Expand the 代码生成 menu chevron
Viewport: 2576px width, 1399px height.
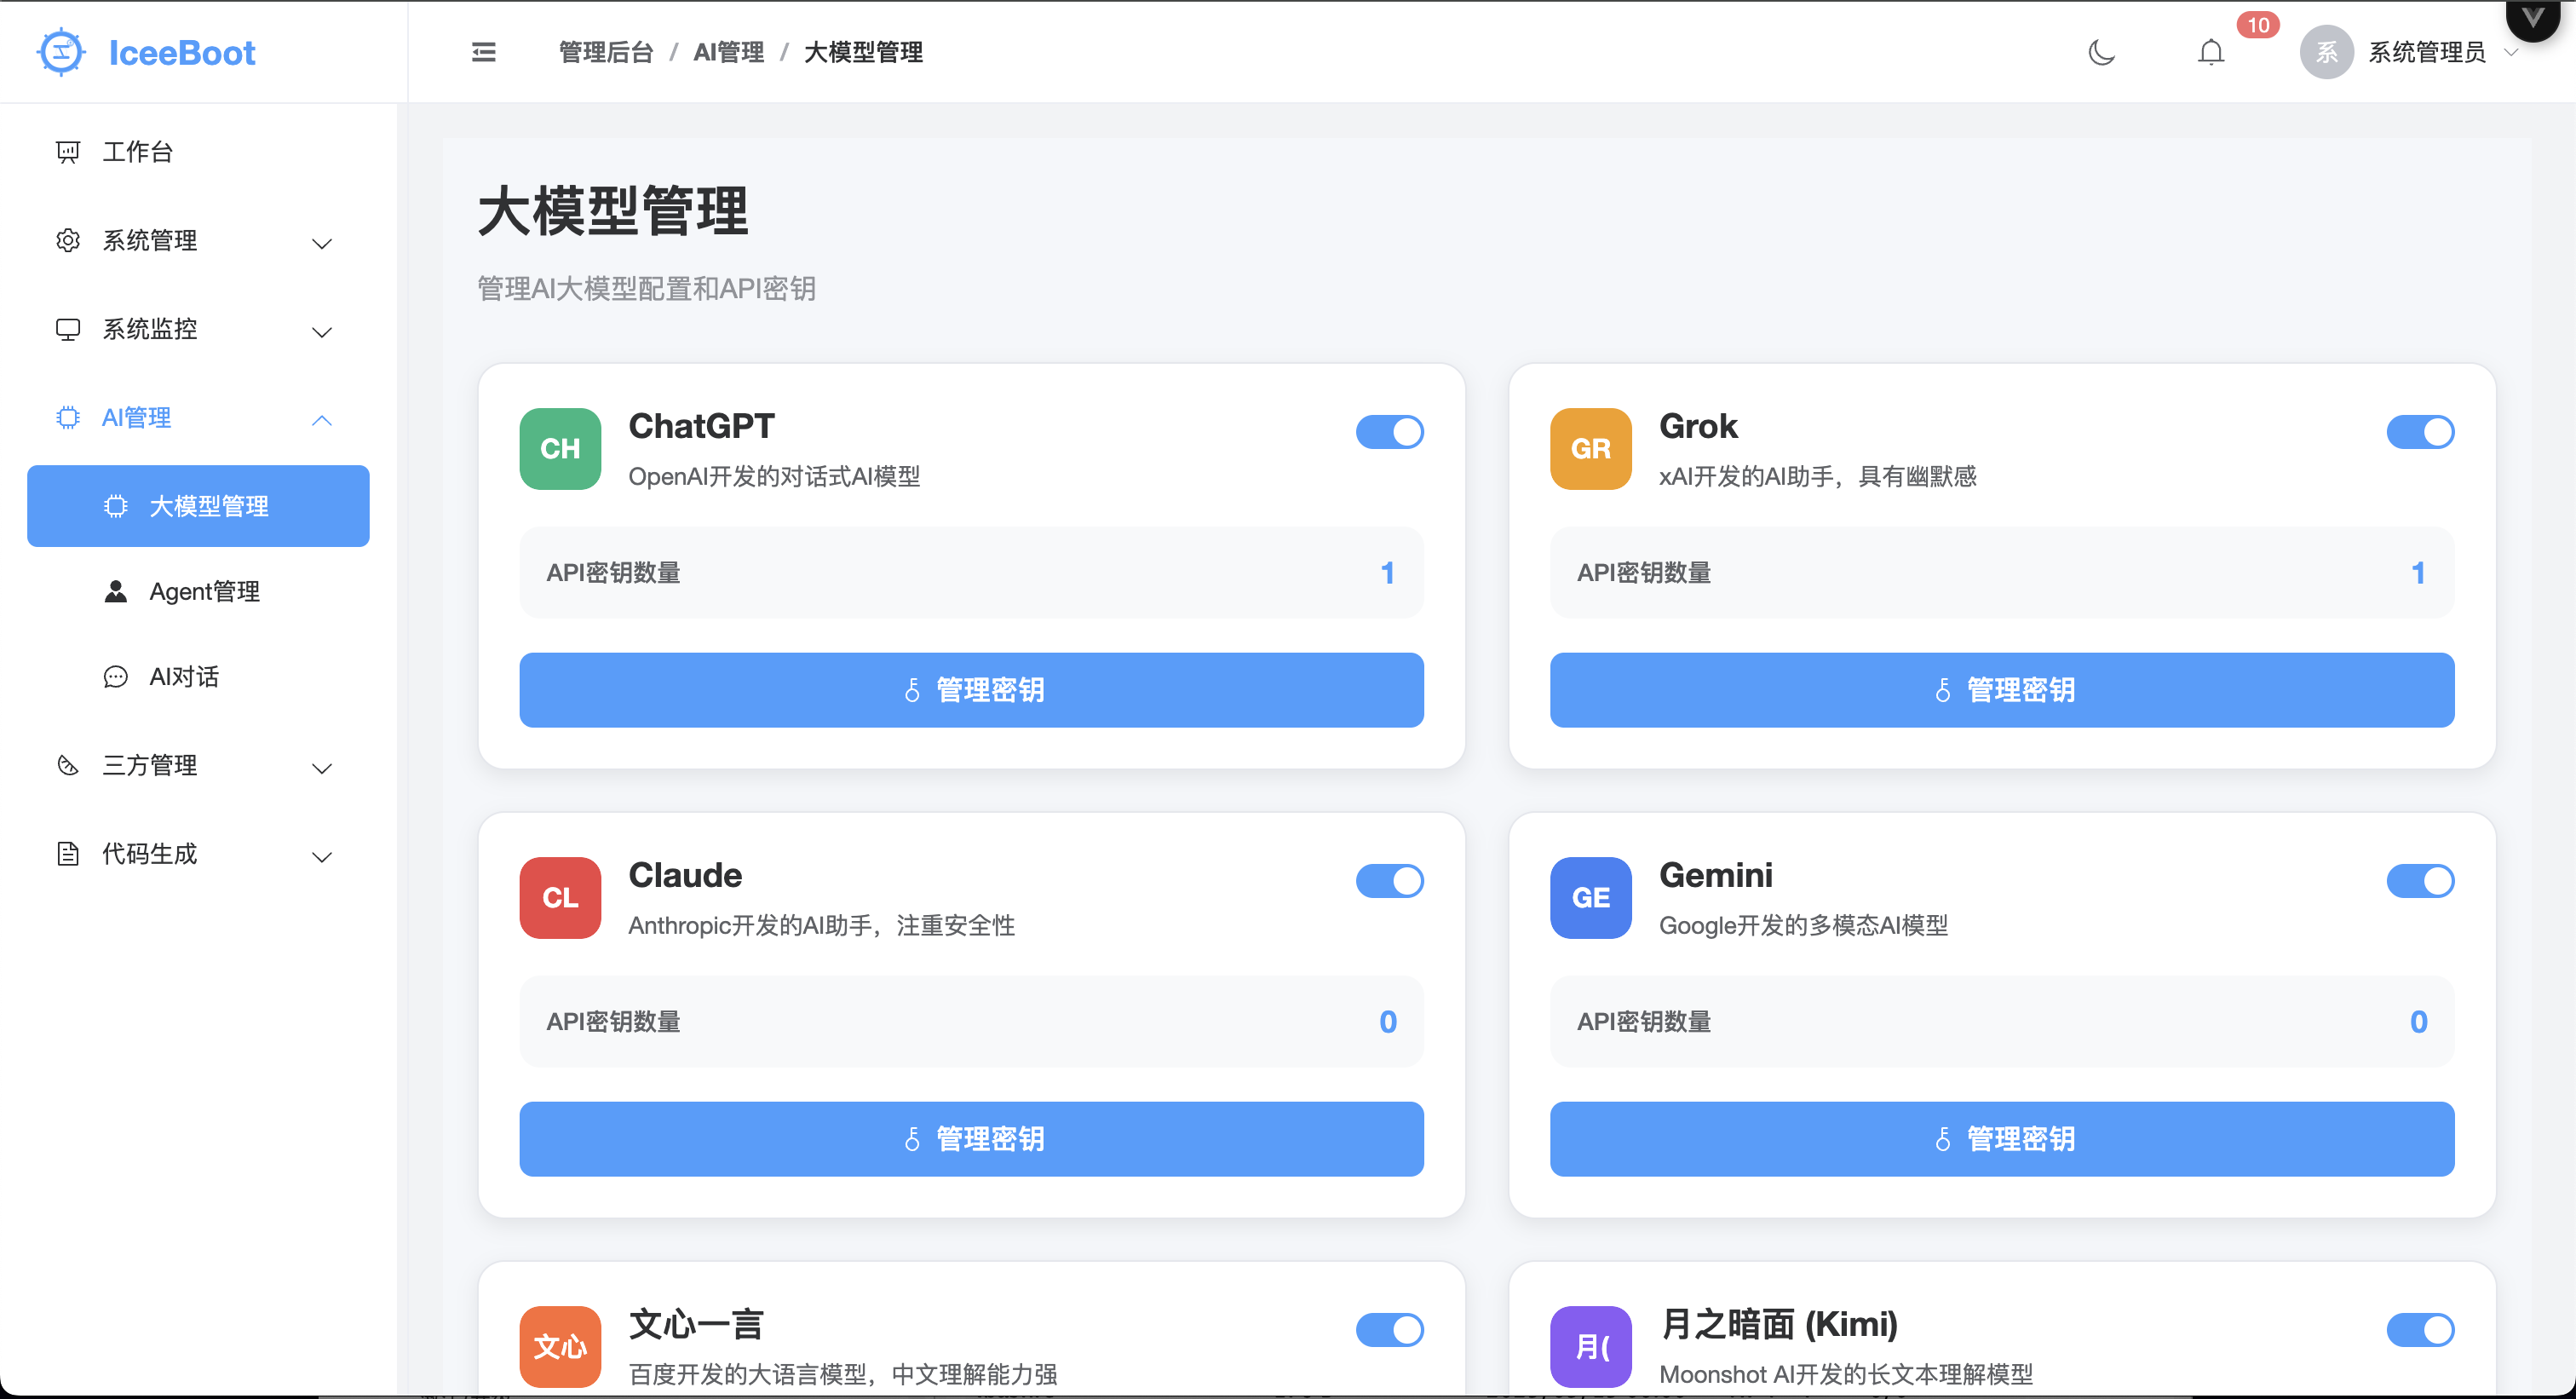click(x=322, y=856)
